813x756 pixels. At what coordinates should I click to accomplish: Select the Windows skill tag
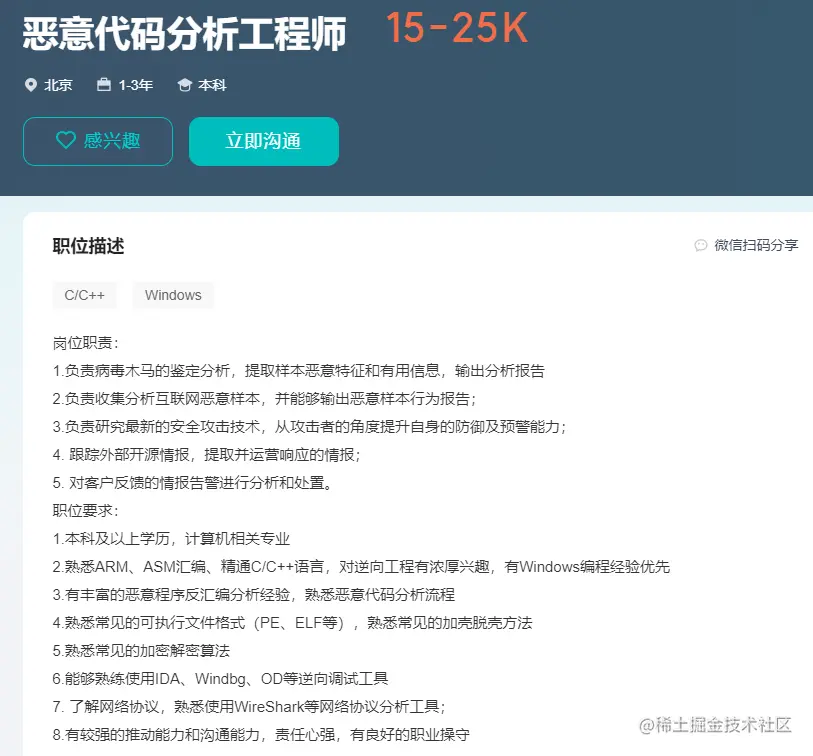pos(173,295)
